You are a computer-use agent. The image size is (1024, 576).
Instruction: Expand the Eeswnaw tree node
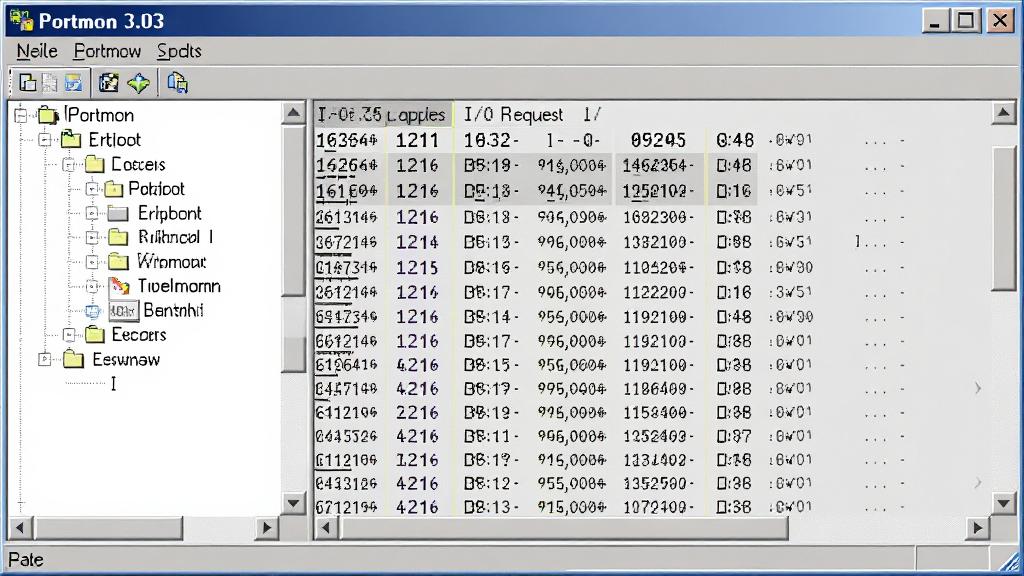[44, 360]
